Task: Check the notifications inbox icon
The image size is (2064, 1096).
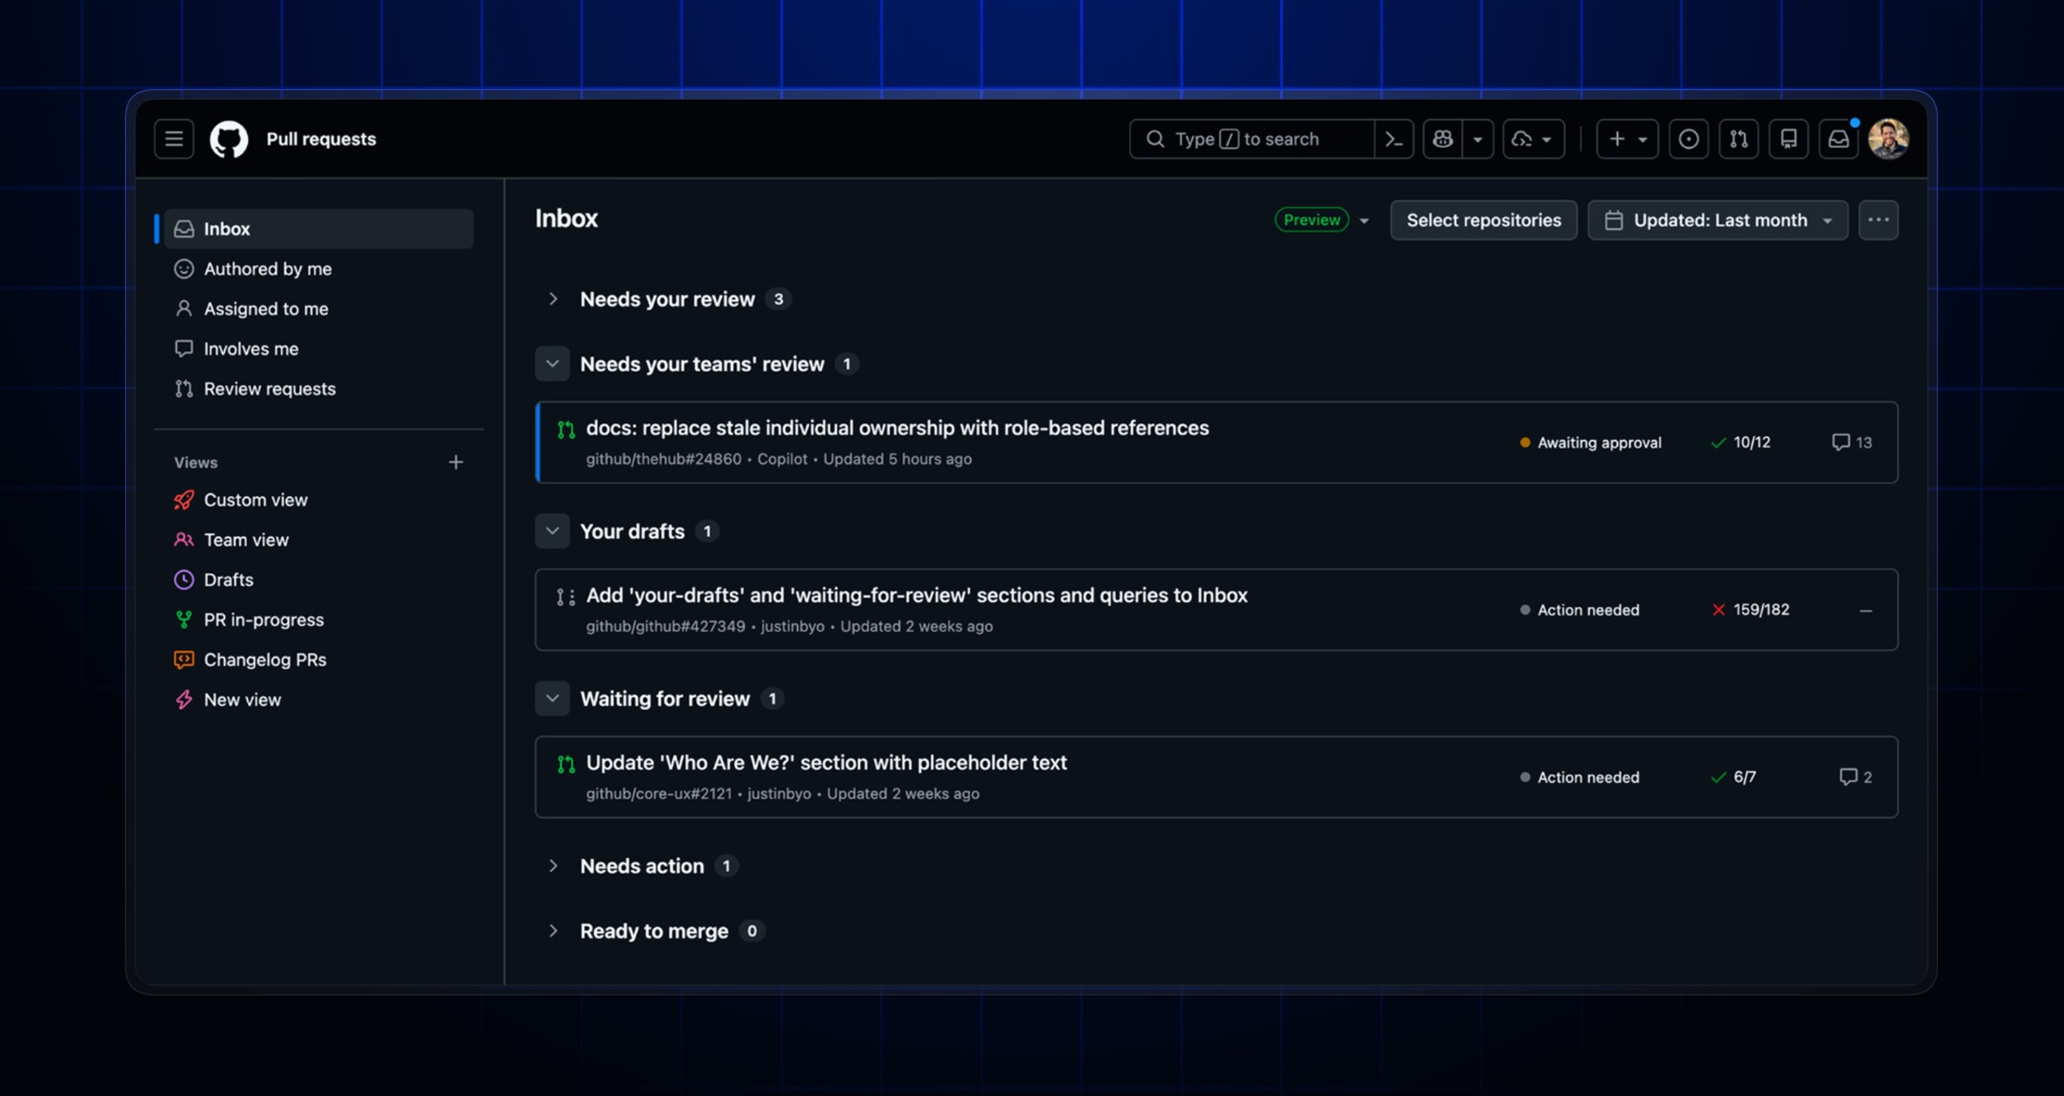Action: coord(1838,139)
